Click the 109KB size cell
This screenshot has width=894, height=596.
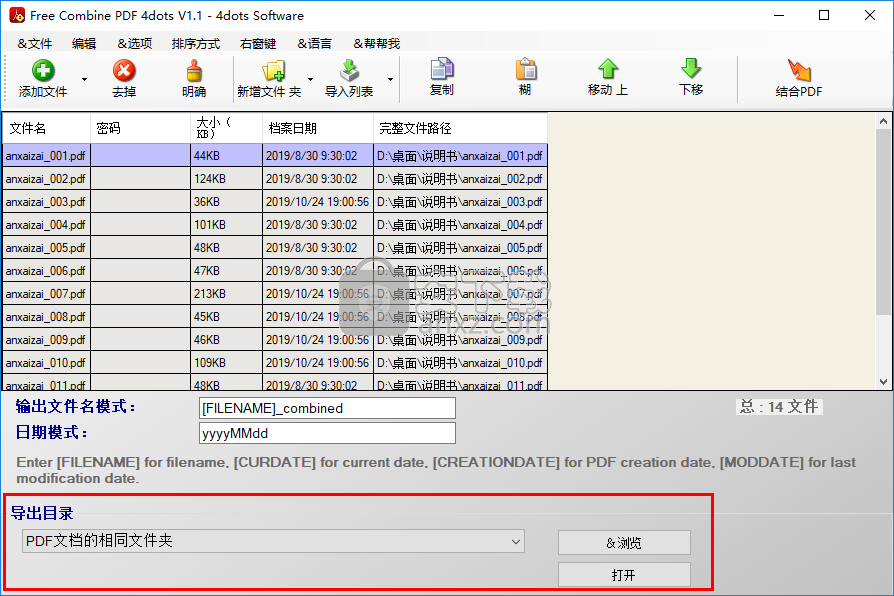point(226,363)
